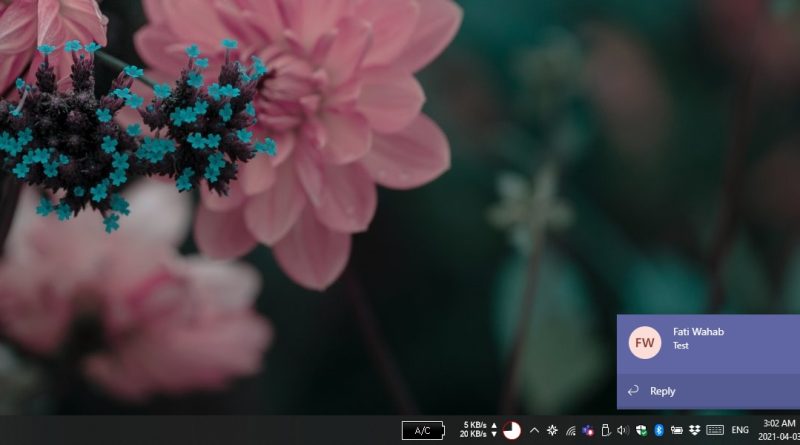800x445 pixels.
Task: Open the Dropbox tray icon
Action: pos(694,431)
